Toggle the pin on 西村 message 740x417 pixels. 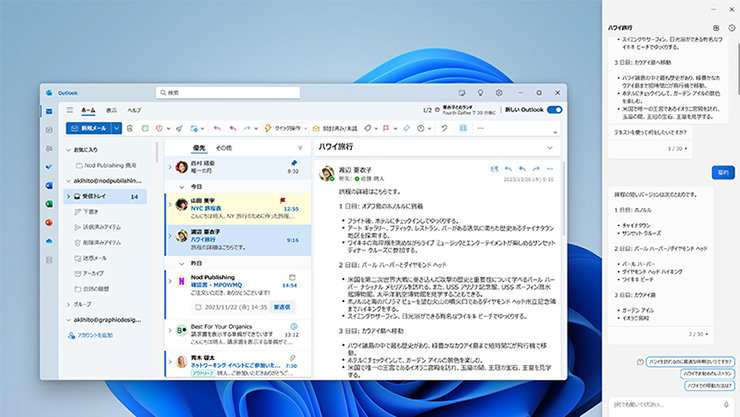(x=294, y=163)
